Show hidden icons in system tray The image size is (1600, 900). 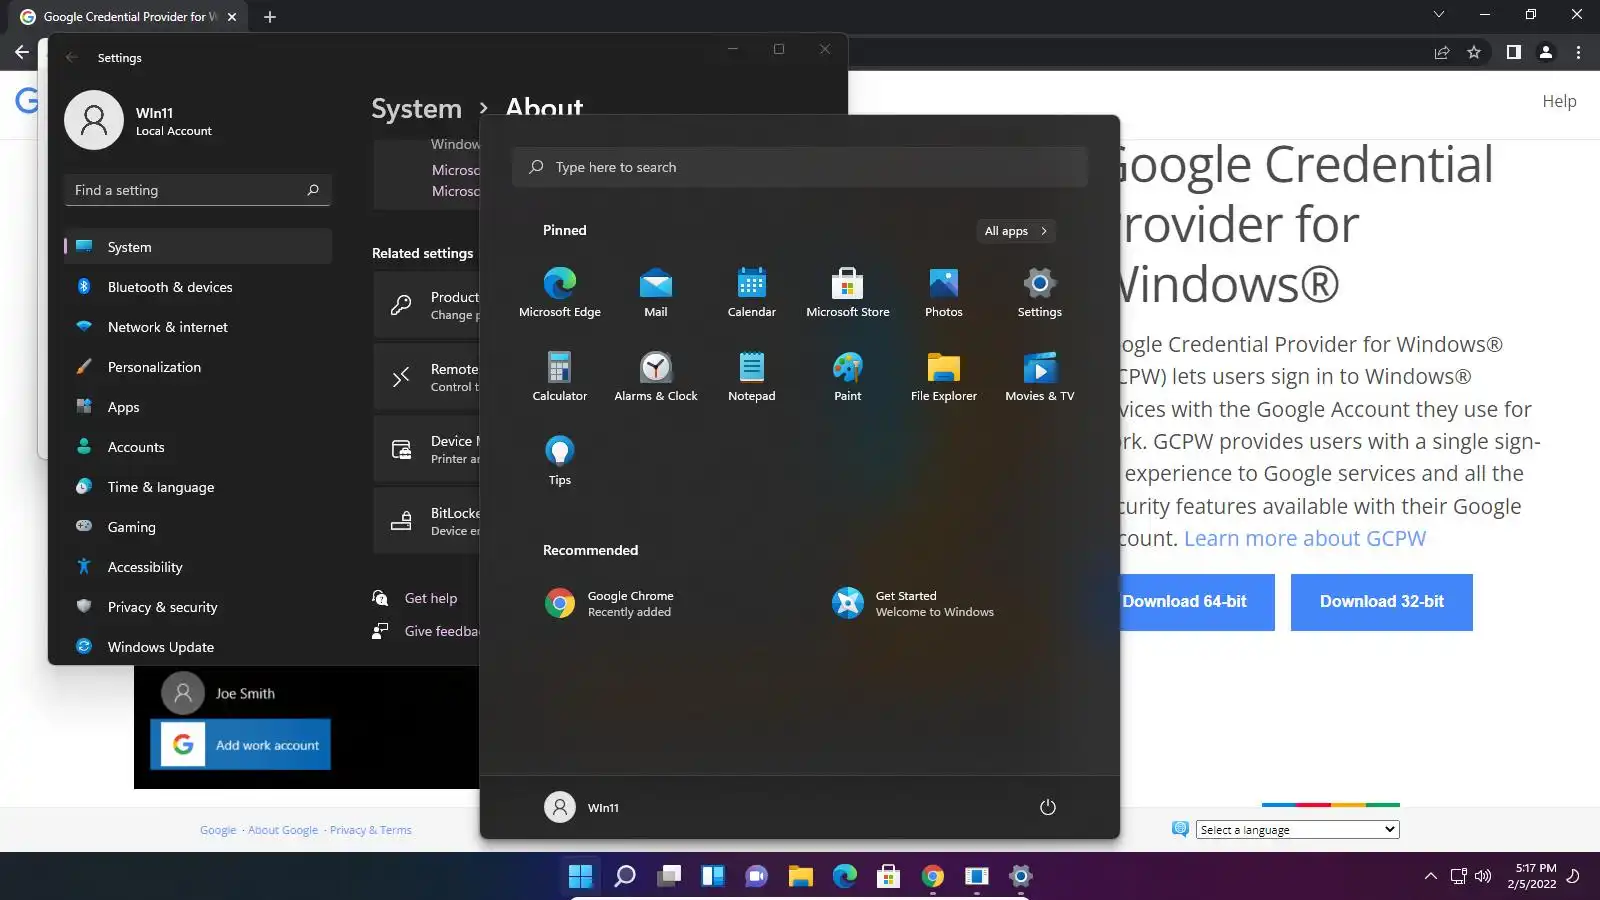(x=1431, y=876)
